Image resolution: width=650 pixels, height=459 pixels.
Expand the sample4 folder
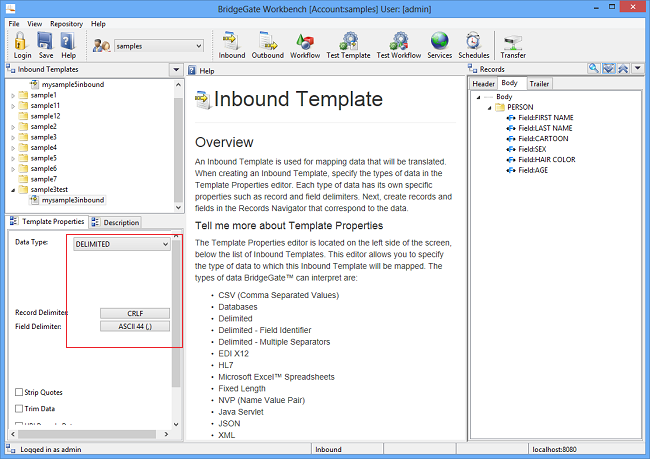coord(13,148)
